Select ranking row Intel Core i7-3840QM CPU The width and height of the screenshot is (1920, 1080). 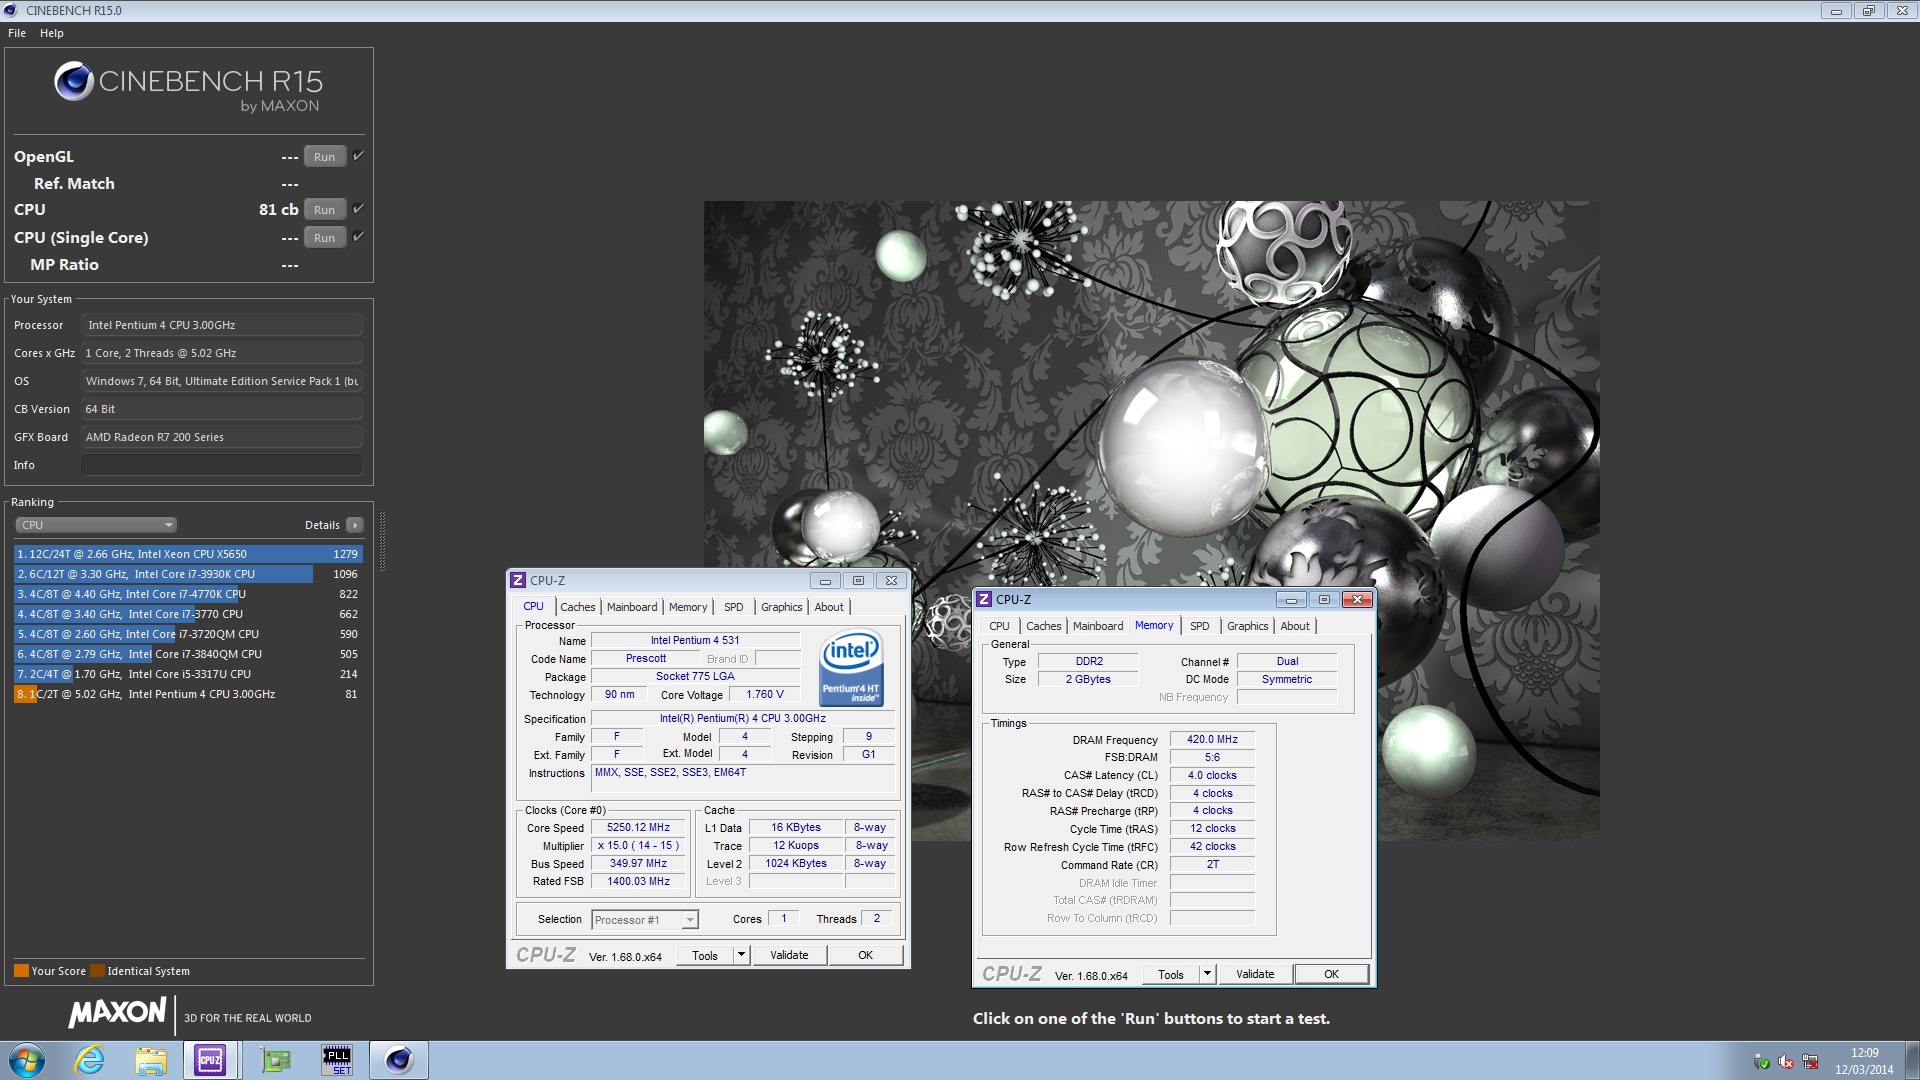[x=188, y=654]
